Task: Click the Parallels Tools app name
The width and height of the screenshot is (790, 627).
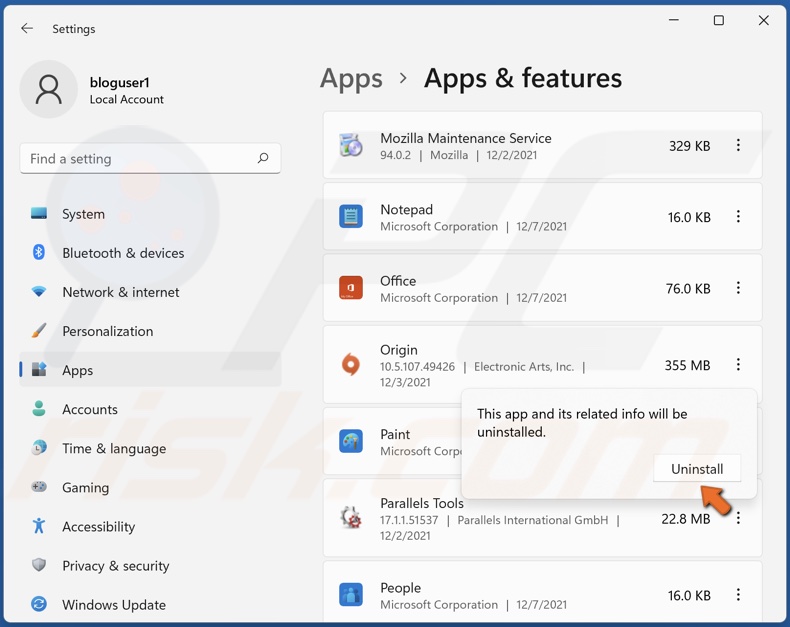Action: click(422, 503)
